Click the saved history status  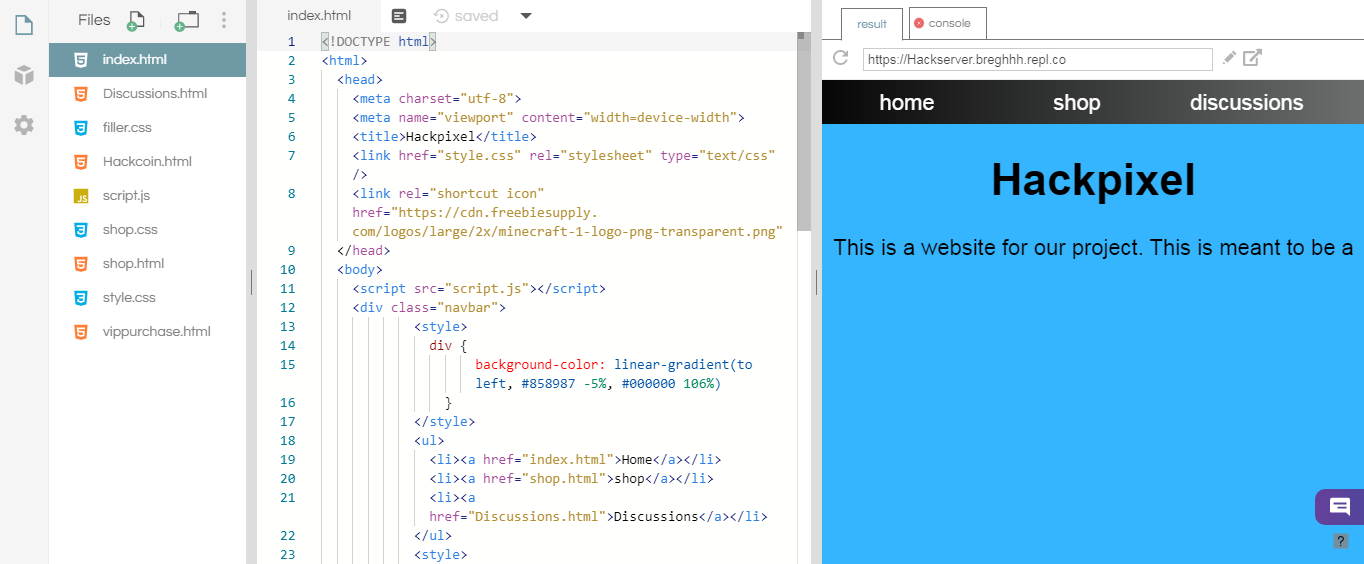point(466,16)
